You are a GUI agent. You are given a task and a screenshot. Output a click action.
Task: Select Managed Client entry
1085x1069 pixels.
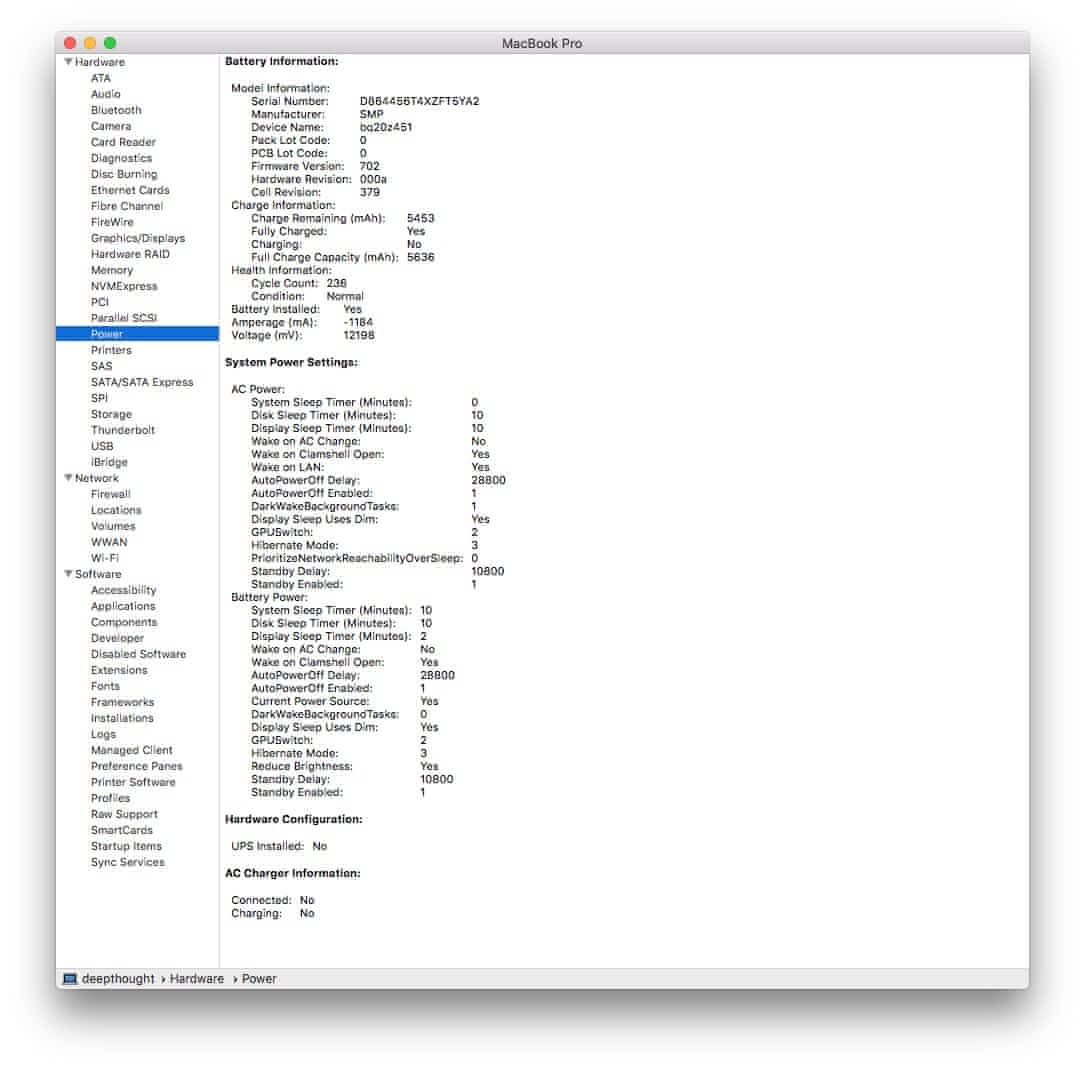[131, 750]
